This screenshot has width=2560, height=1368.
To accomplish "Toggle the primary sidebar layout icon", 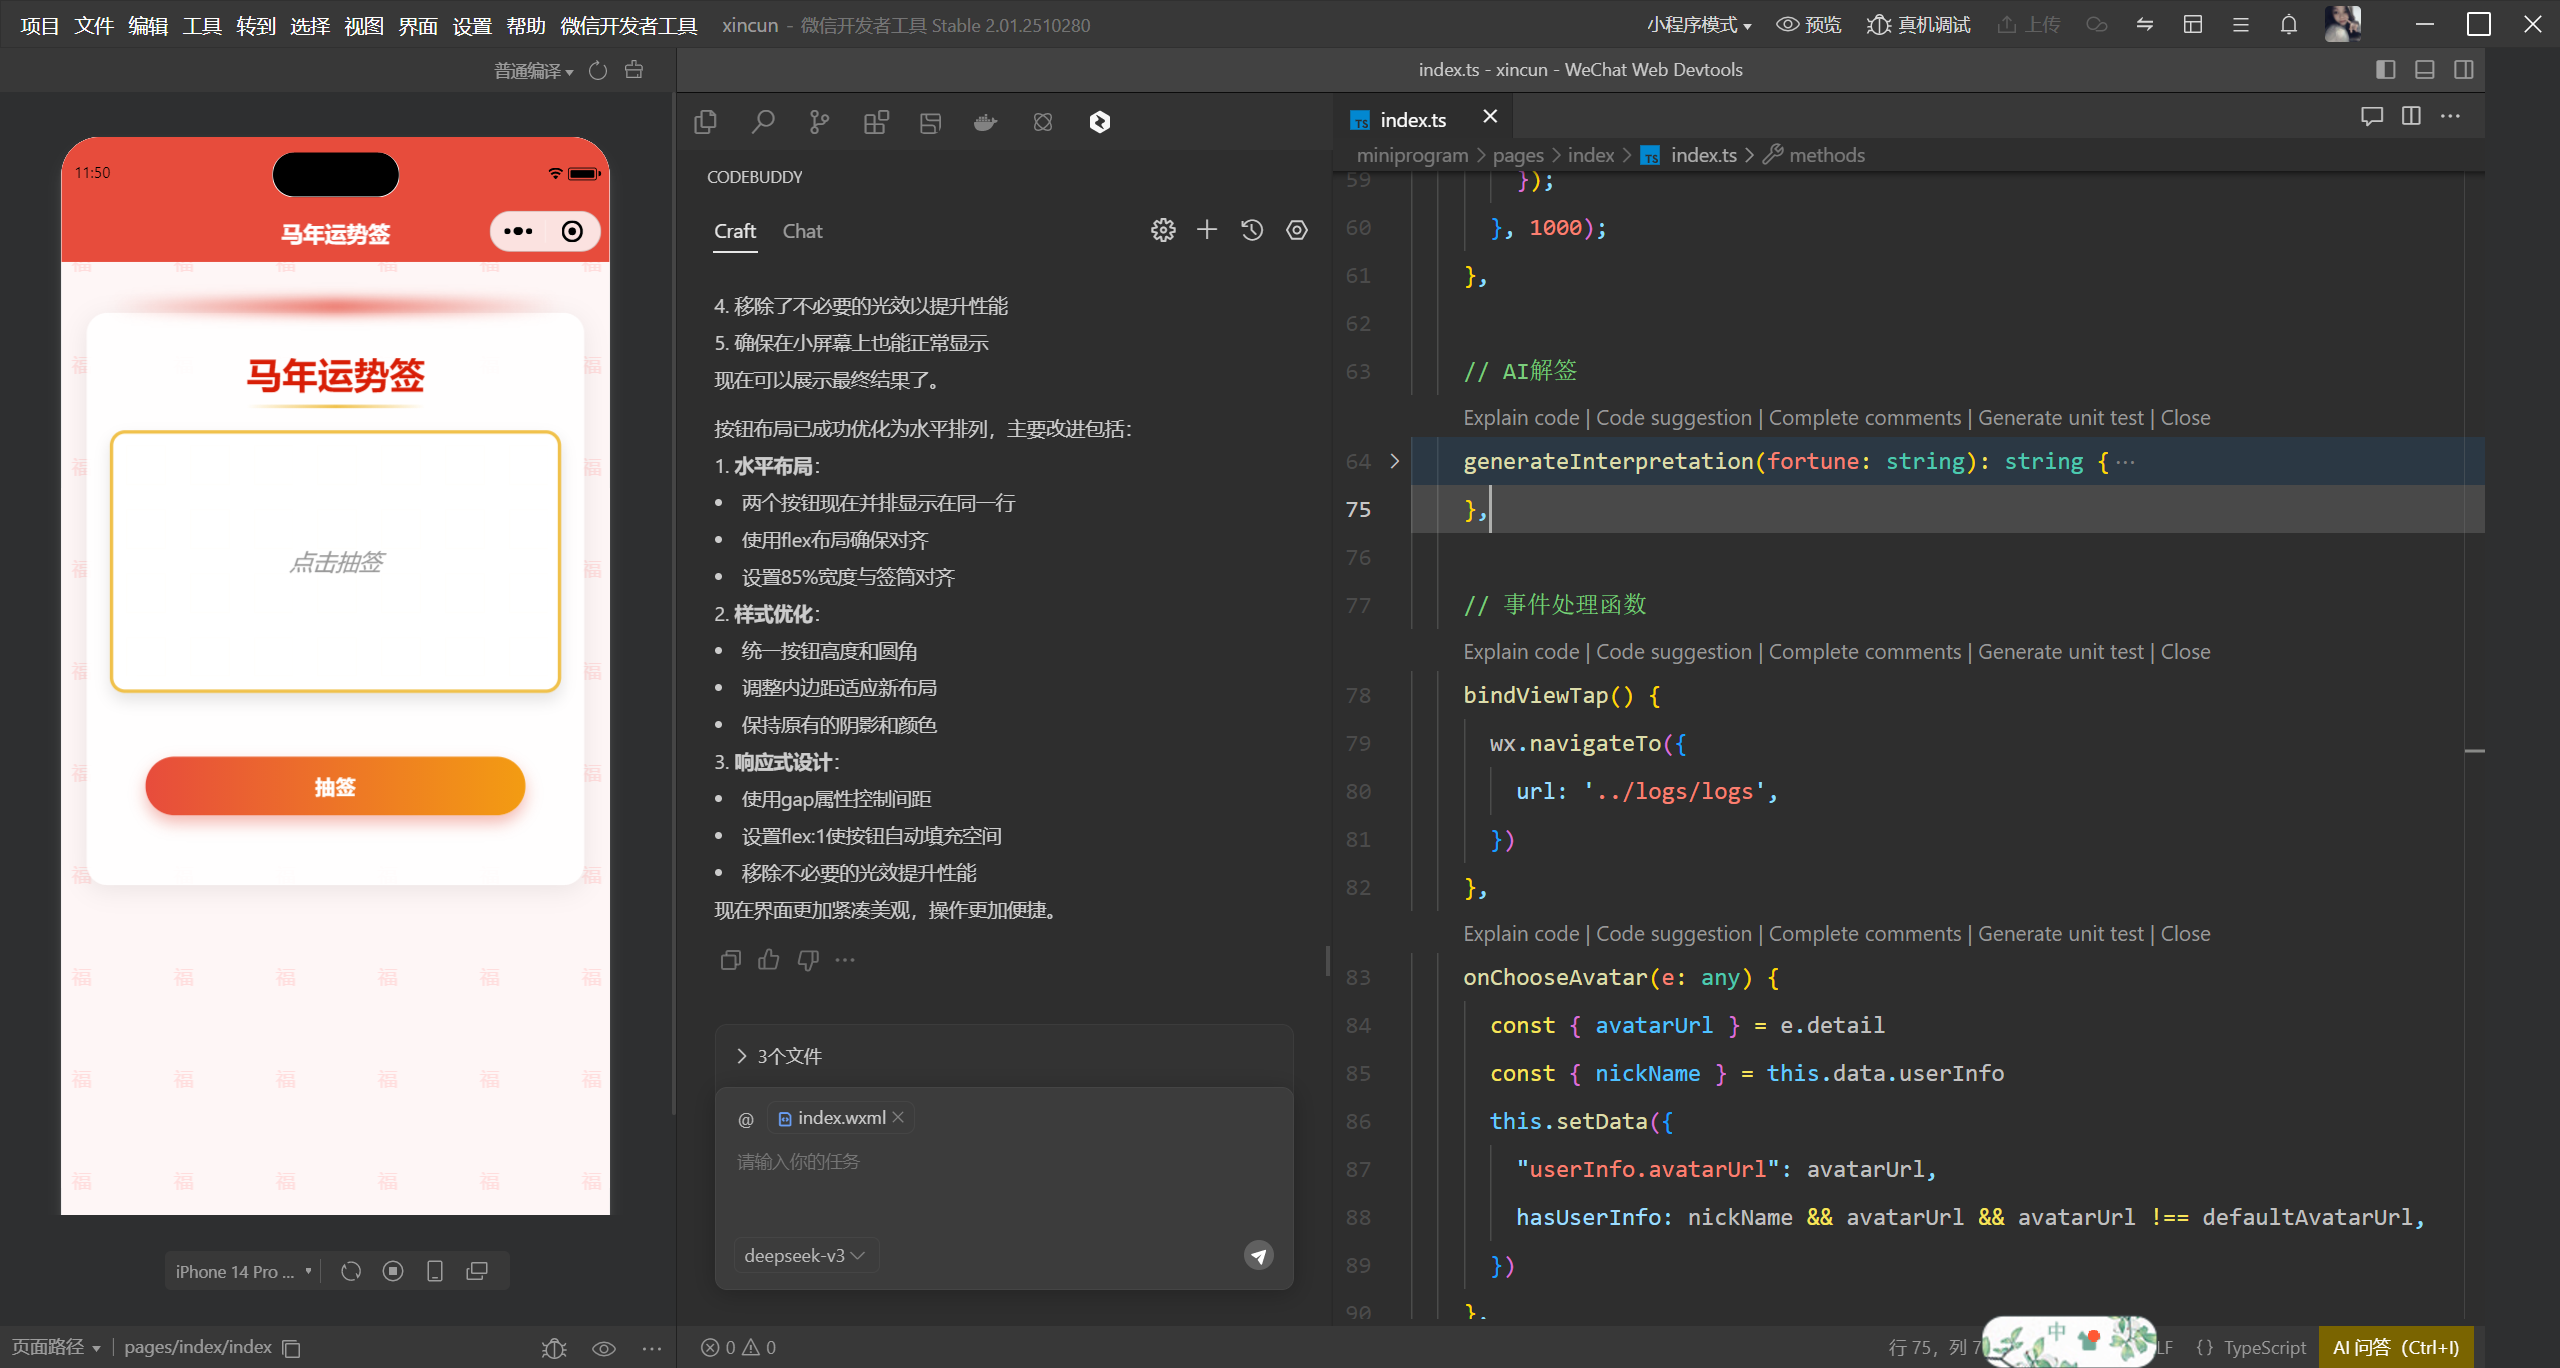I will tap(2386, 69).
